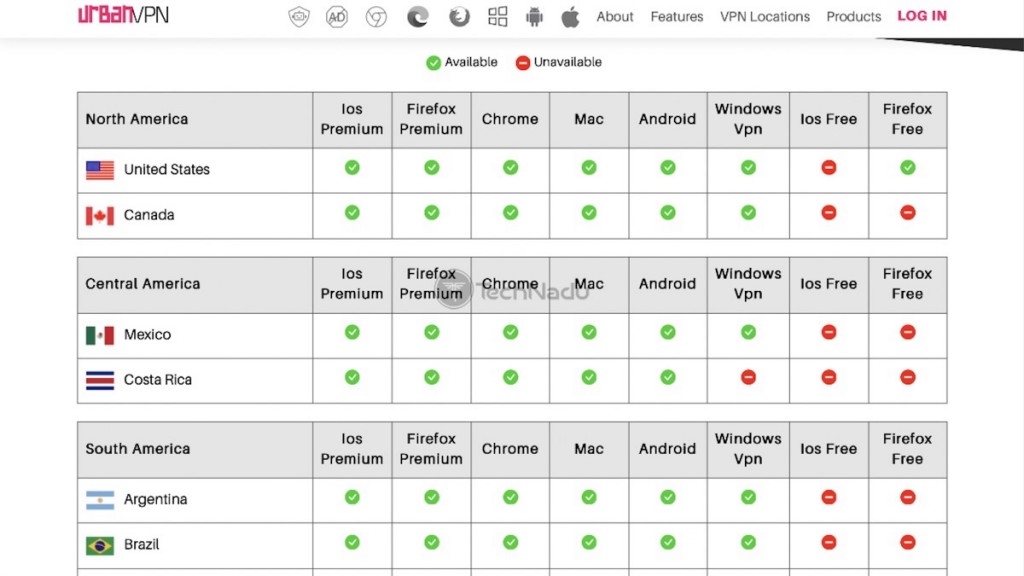This screenshot has width=1024, height=576.
Task: Click the United States flag
Action: pos(100,170)
